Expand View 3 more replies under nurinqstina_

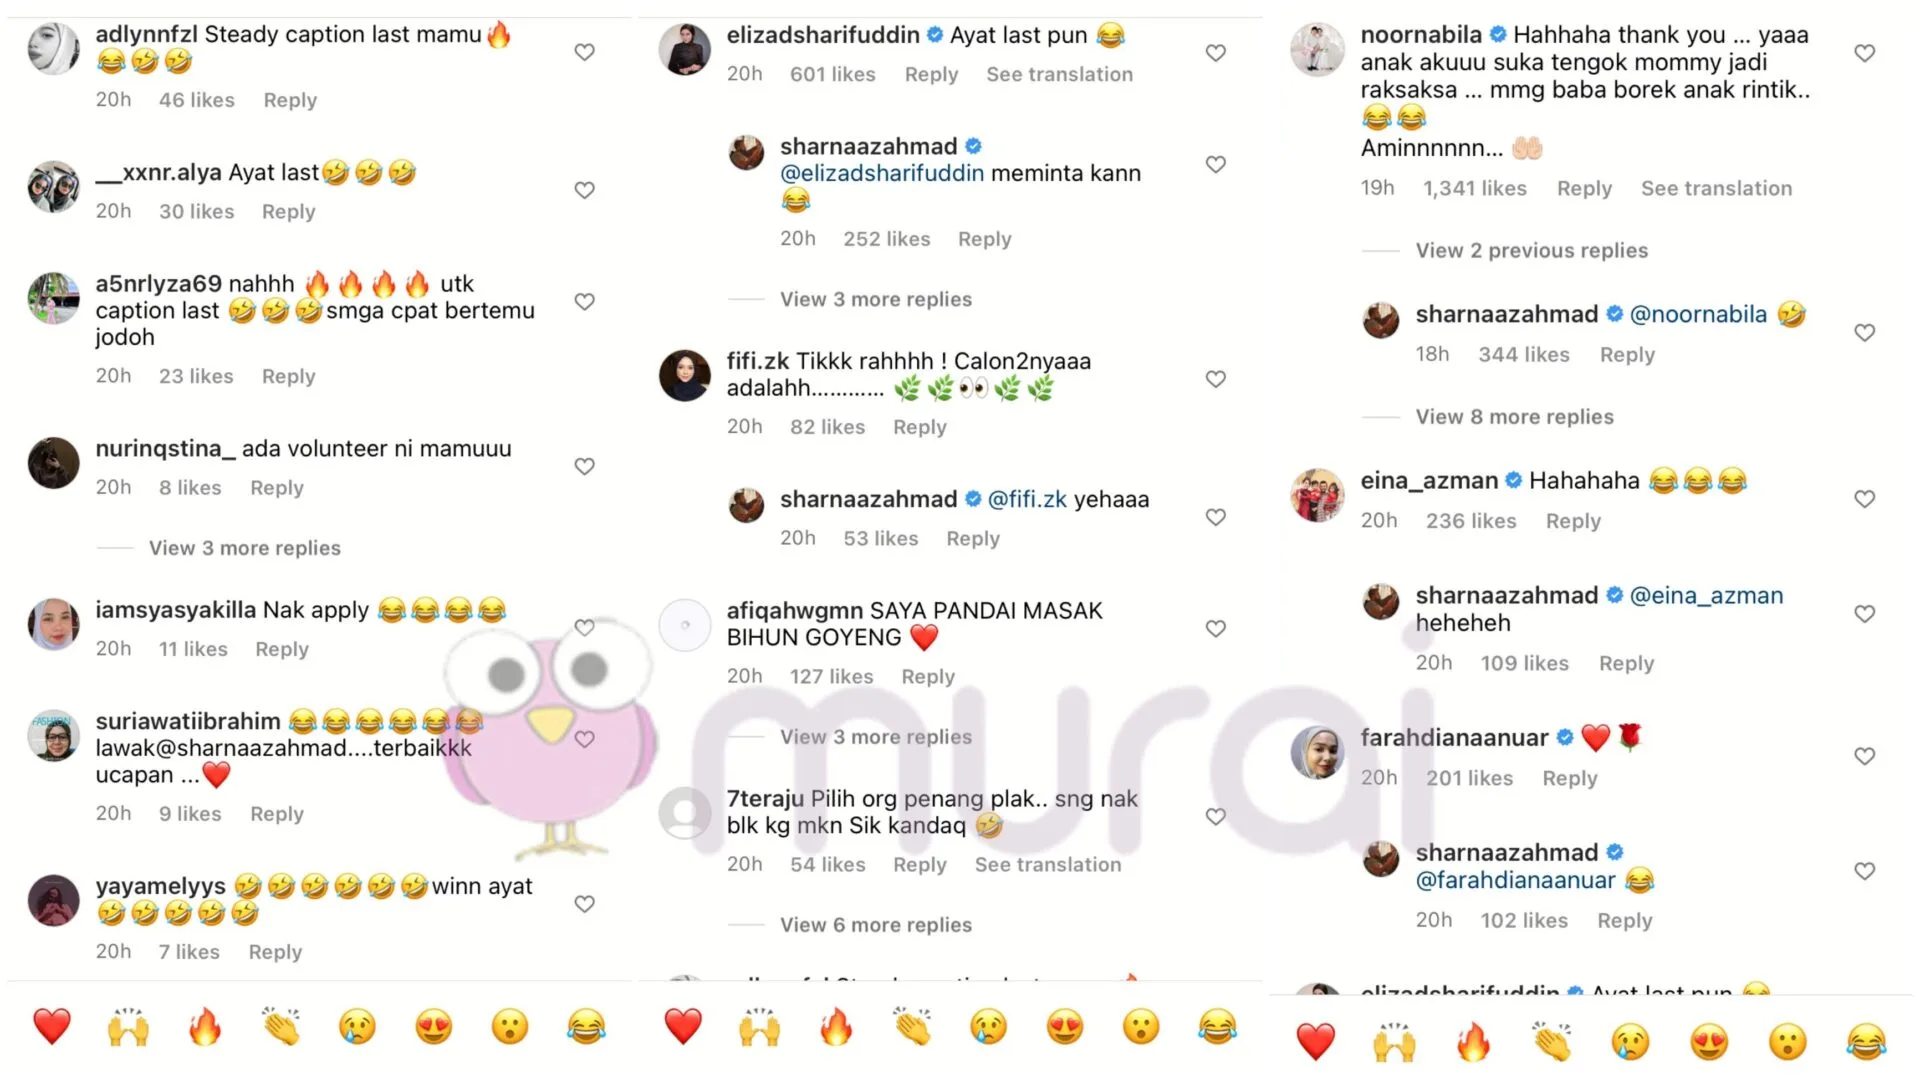click(245, 548)
